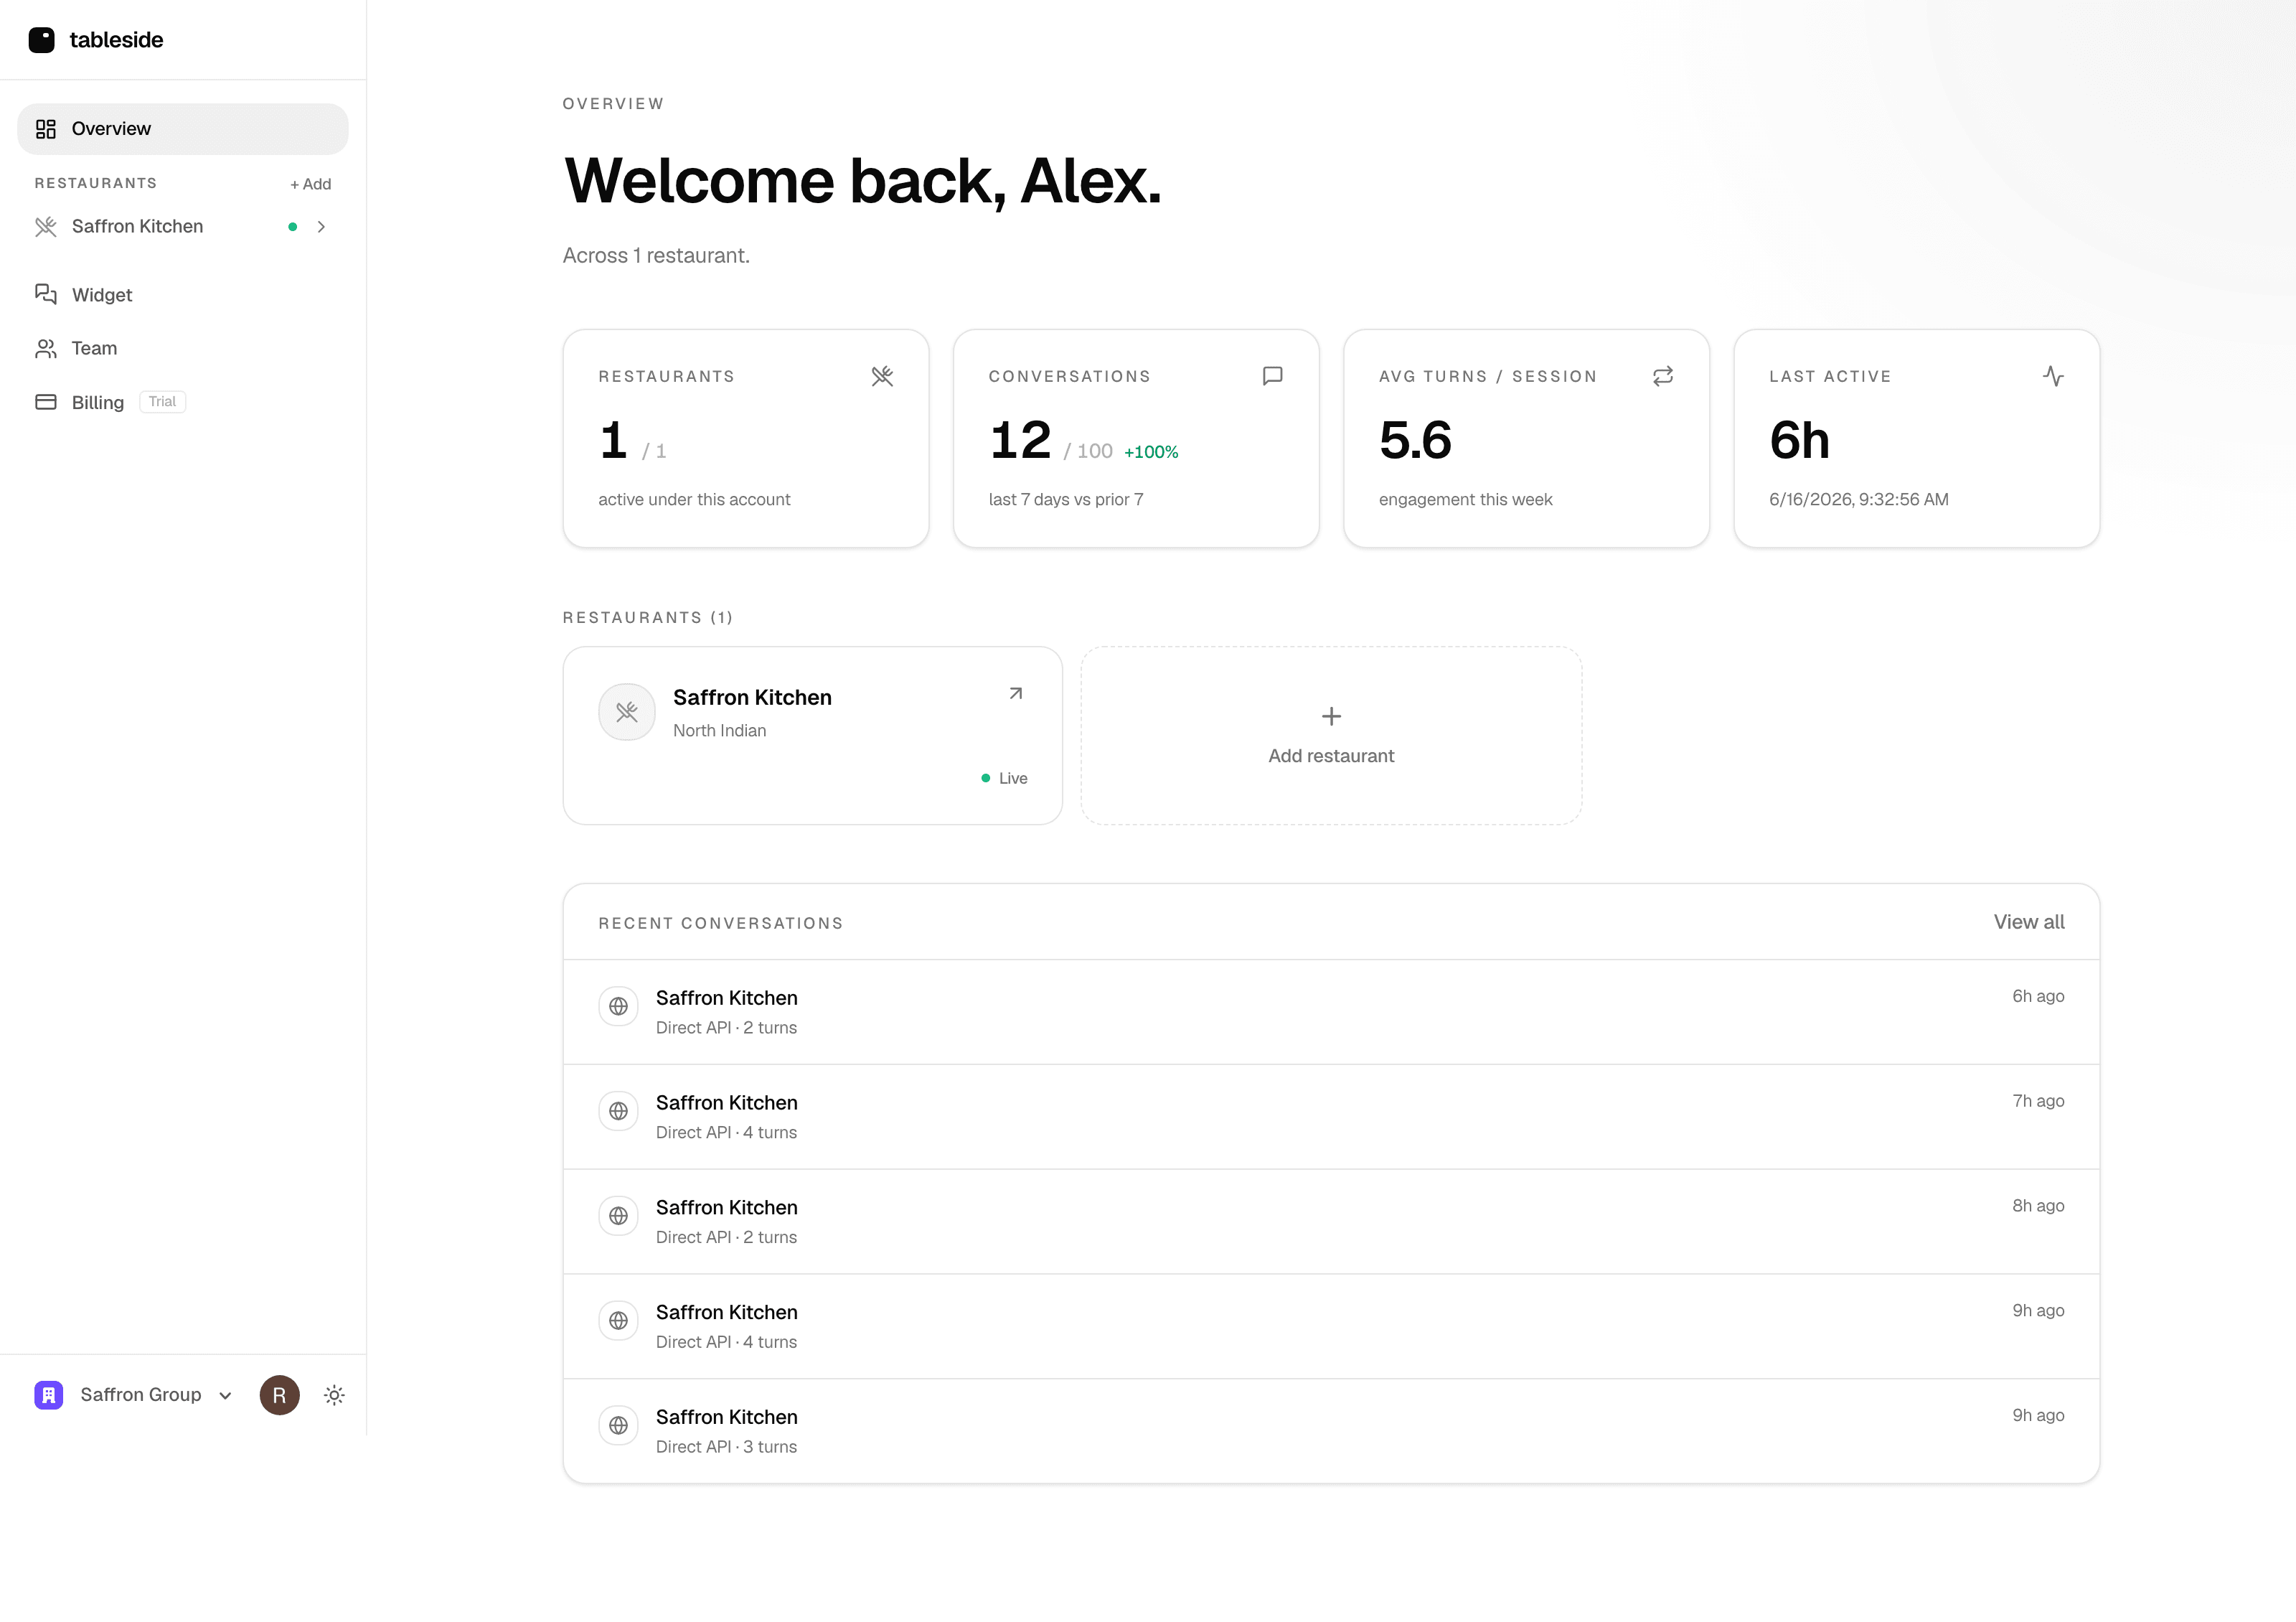This screenshot has width=2296, height=1622.
Task: Click the Trial badge next to Billing
Action: click(x=162, y=402)
